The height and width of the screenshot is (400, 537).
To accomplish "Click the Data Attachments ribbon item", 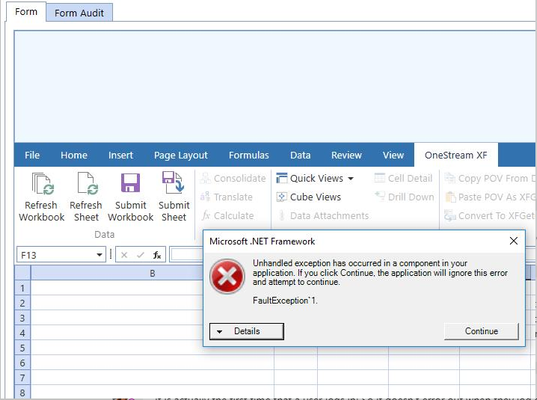I will click(x=324, y=215).
